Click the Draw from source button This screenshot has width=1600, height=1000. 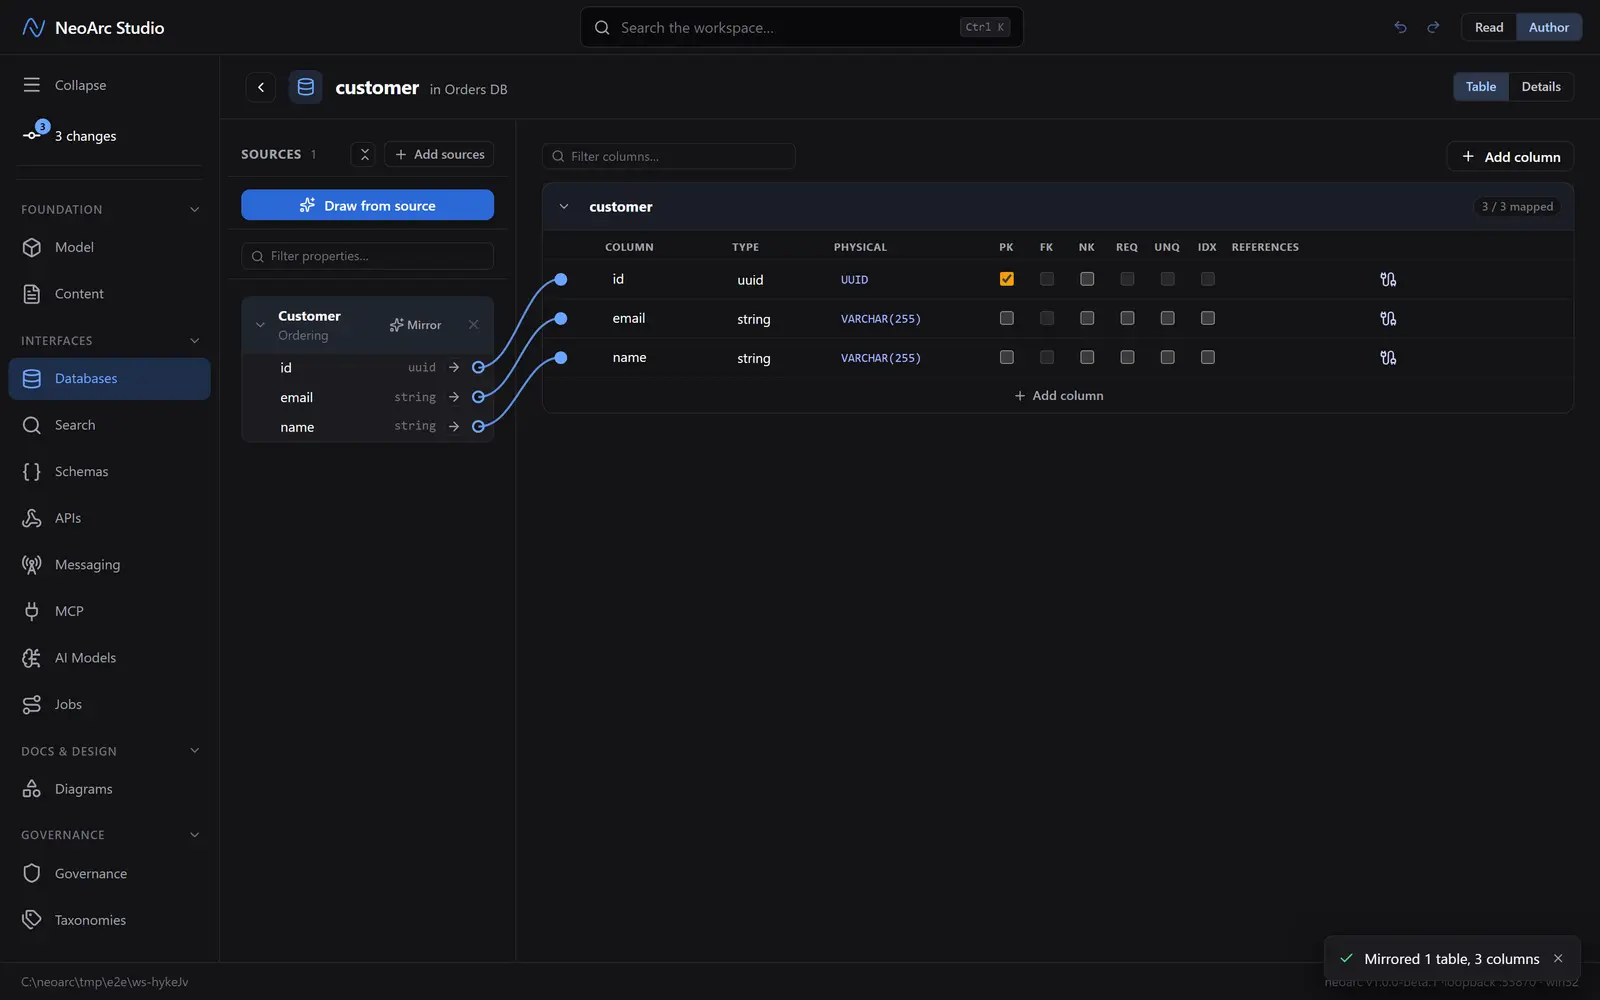point(367,205)
